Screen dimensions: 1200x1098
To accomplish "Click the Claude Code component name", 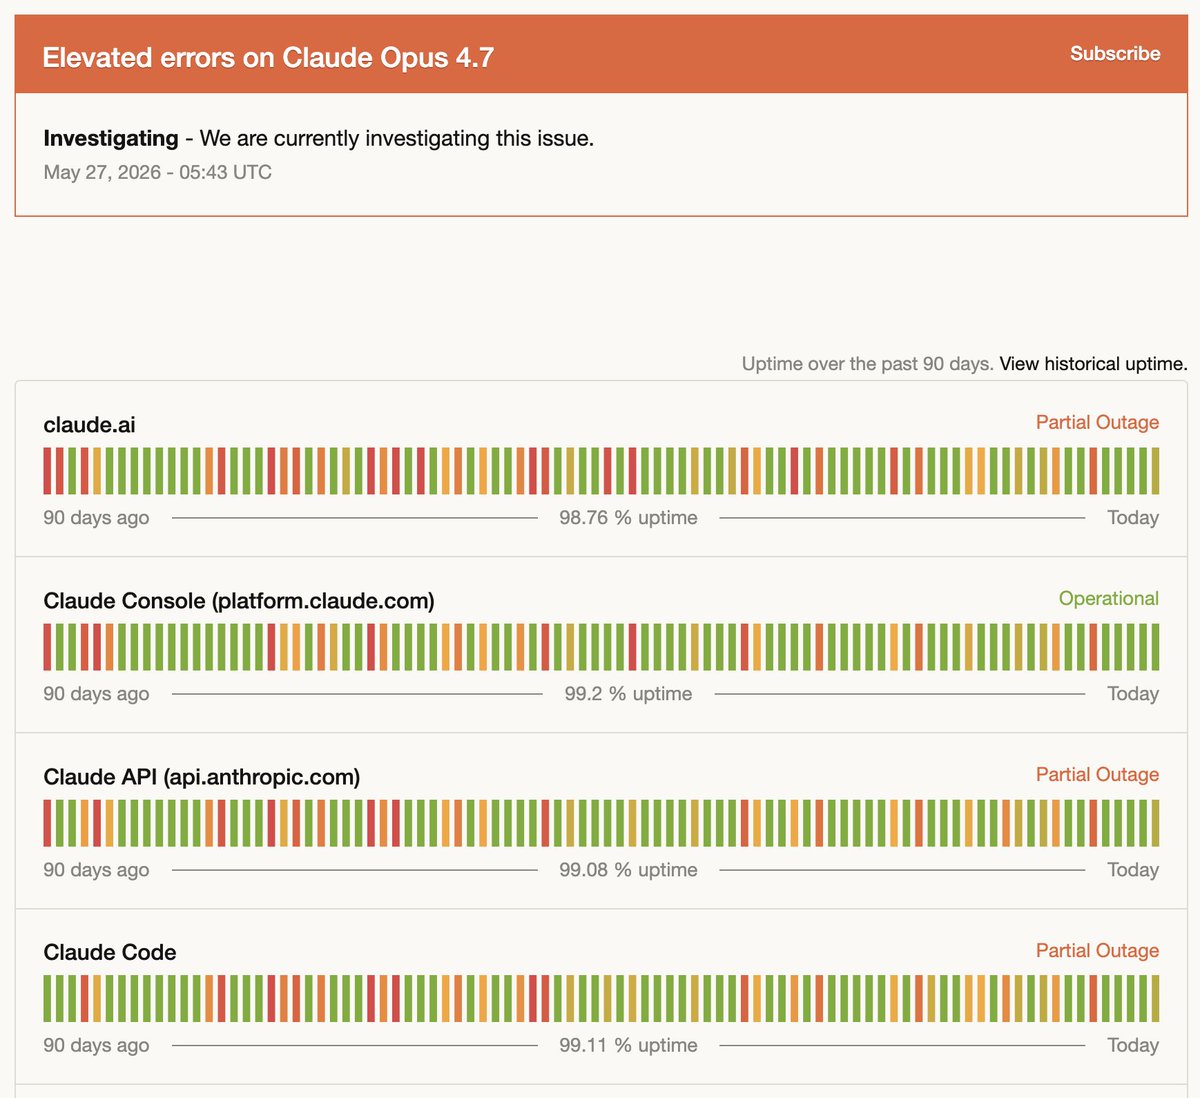I will [x=110, y=952].
